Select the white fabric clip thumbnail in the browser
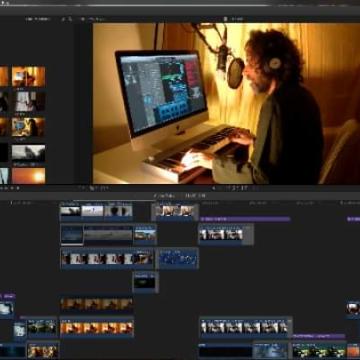Viewport: 360px width, 360px height. tap(29, 102)
